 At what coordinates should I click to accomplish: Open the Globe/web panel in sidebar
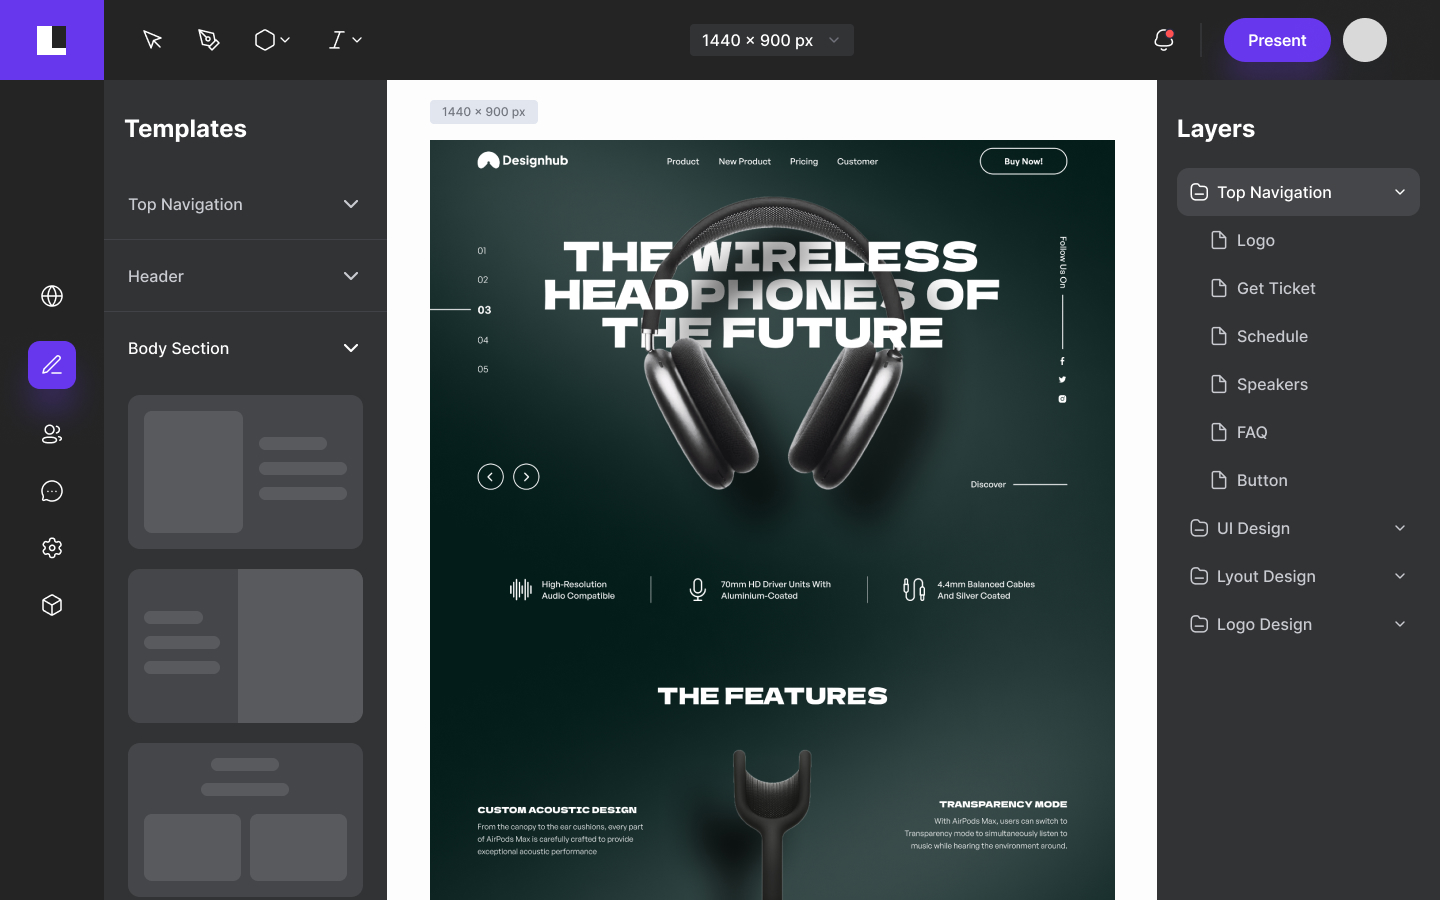[51, 296]
